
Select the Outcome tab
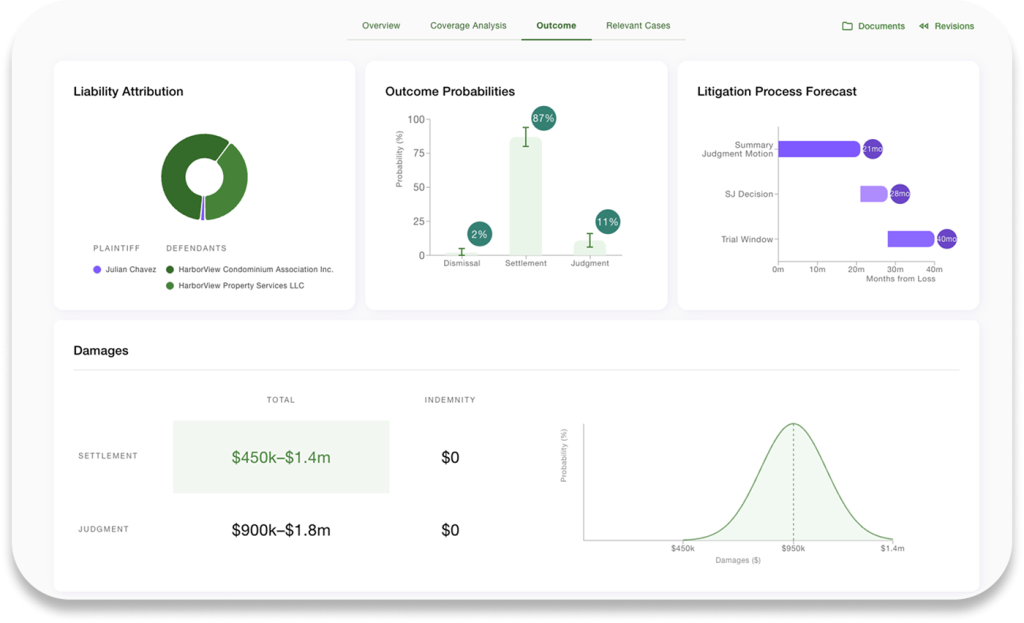[556, 25]
